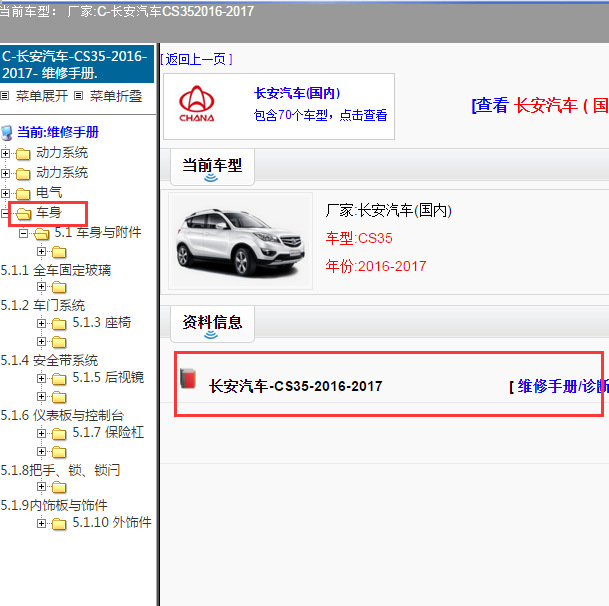Click the folder icon above 5.1.1 全车固定玻璃
Screen dimensions: 609x606
coord(59,252)
